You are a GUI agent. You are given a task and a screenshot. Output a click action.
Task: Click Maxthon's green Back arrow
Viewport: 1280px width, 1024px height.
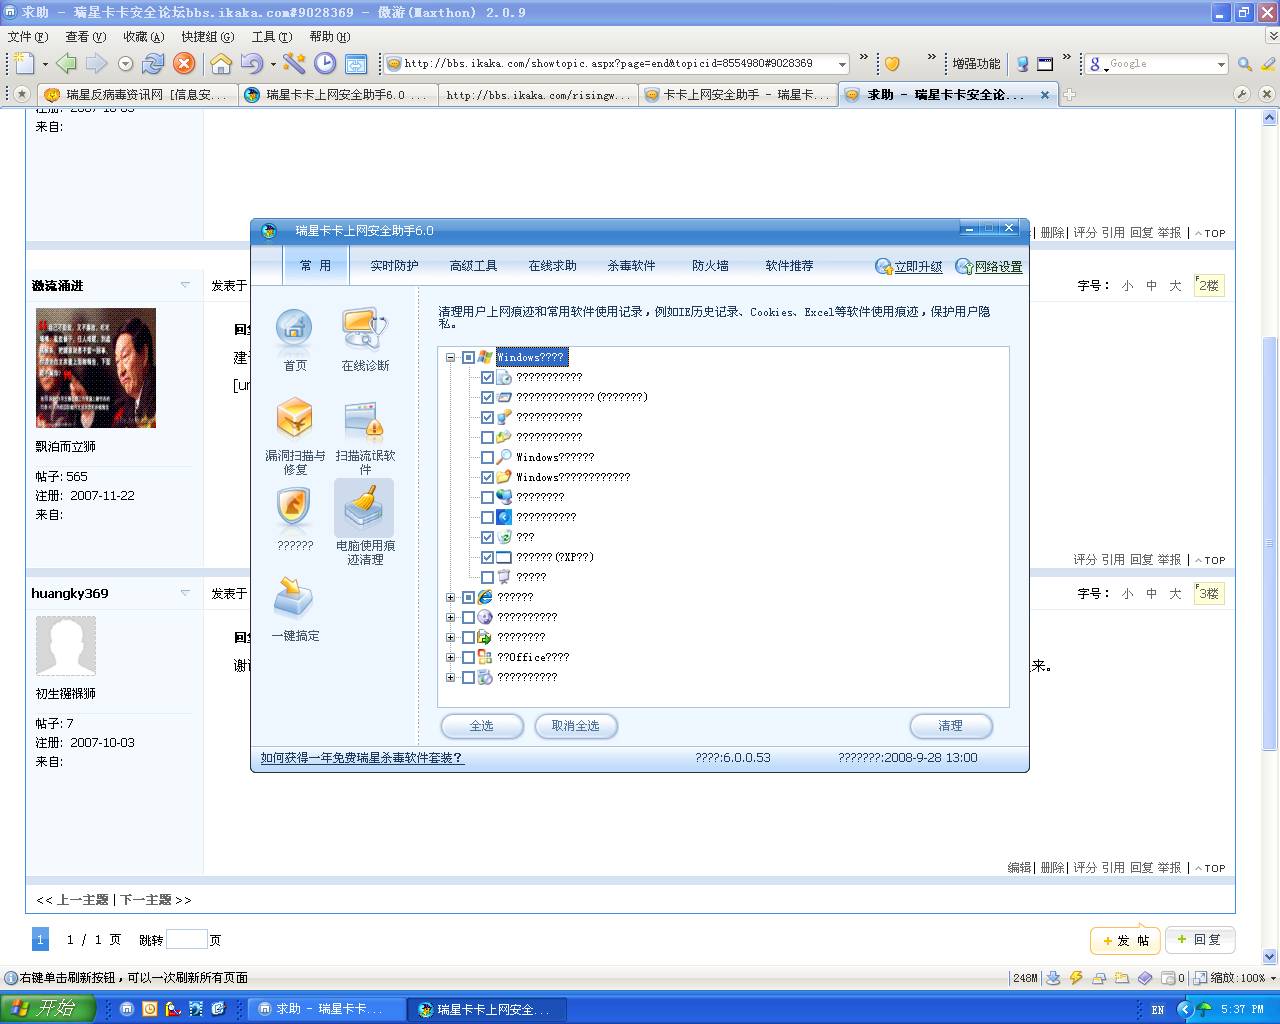(66, 63)
